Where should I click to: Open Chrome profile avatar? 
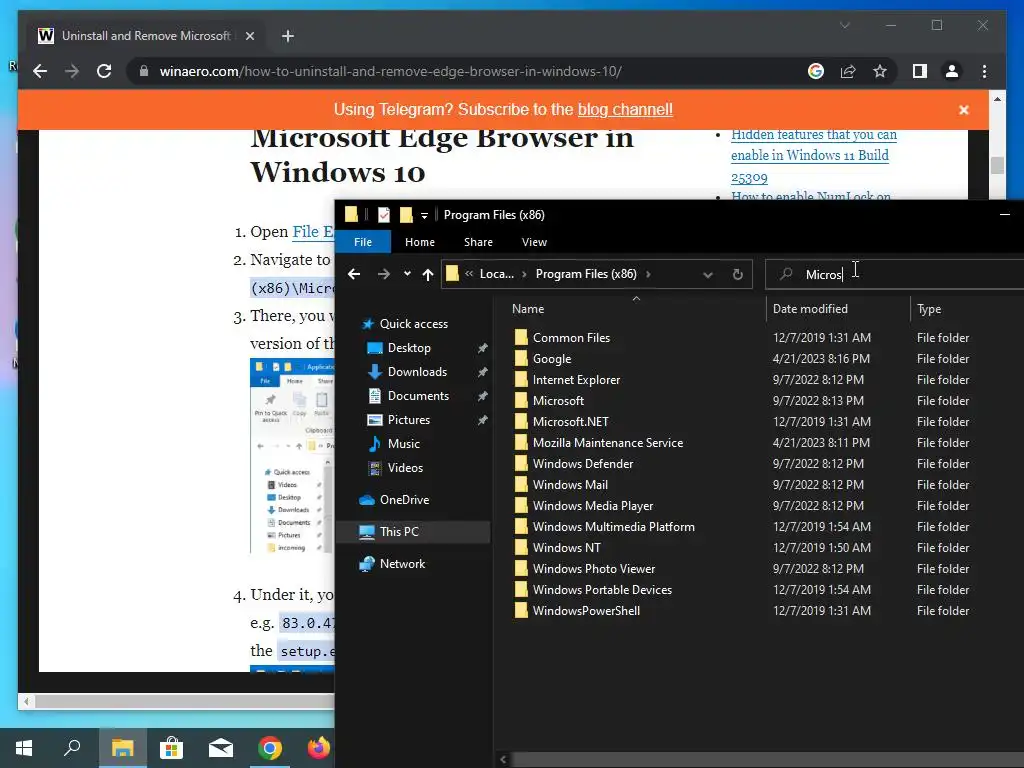952,71
